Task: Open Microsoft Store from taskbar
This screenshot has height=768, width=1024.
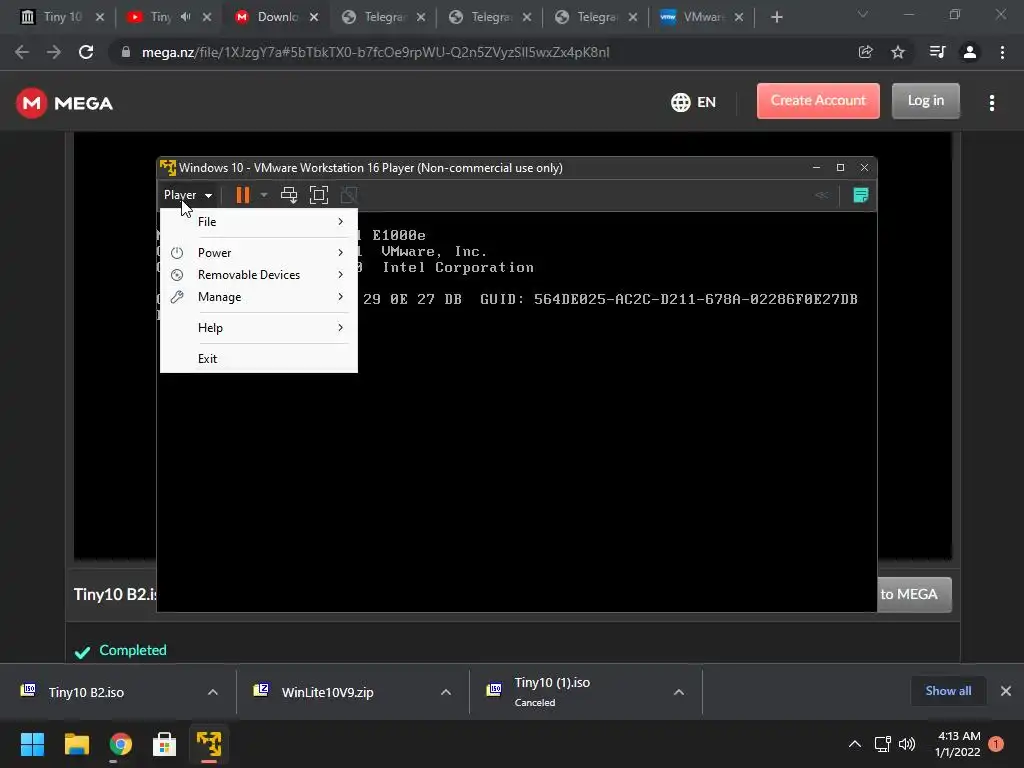Action: [165, 744]
